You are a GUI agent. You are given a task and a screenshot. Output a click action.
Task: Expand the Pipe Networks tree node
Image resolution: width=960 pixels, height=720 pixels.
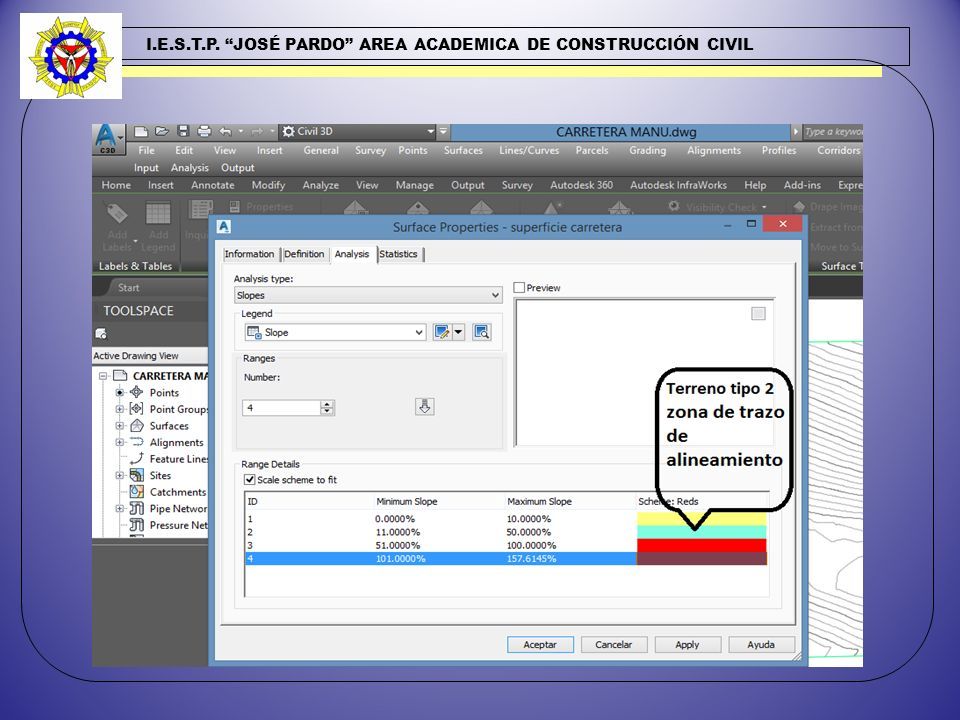pos(120,508)
